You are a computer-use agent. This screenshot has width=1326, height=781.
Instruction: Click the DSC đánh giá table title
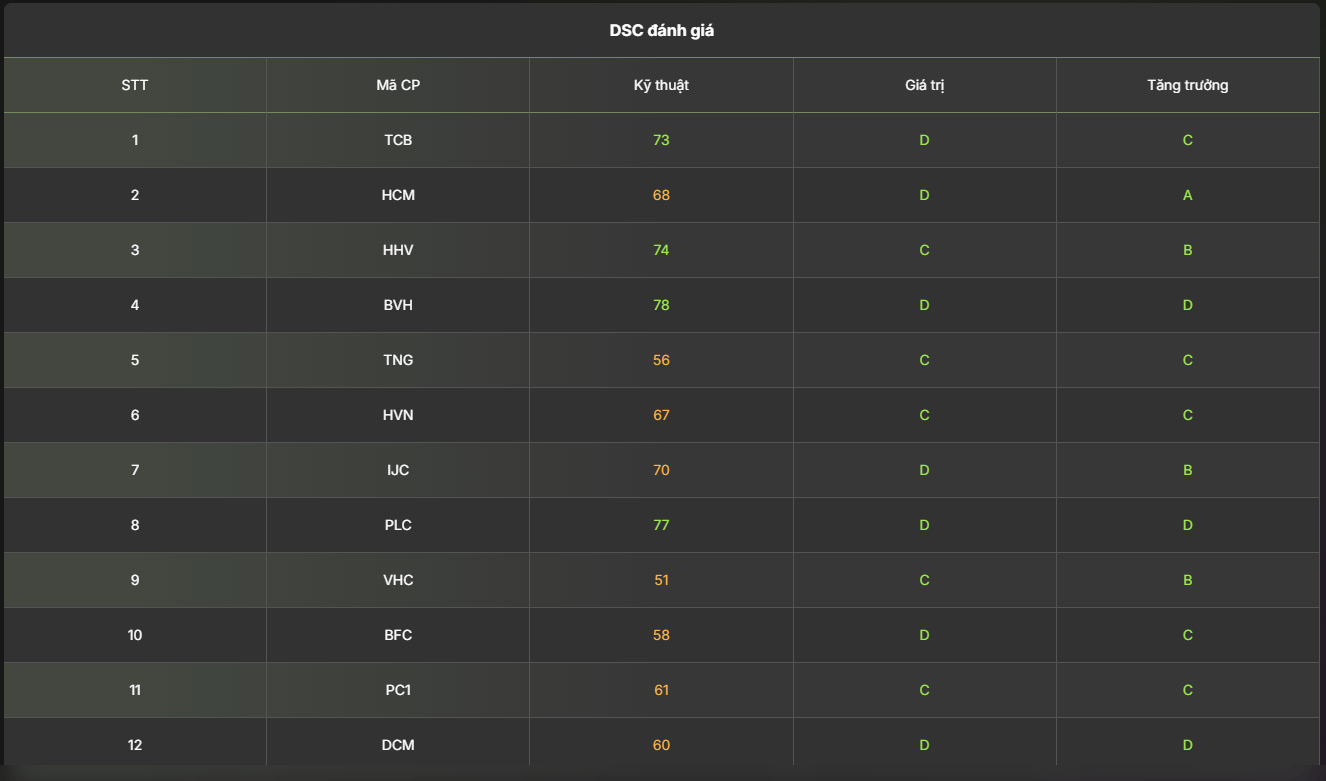click(662, 31)
